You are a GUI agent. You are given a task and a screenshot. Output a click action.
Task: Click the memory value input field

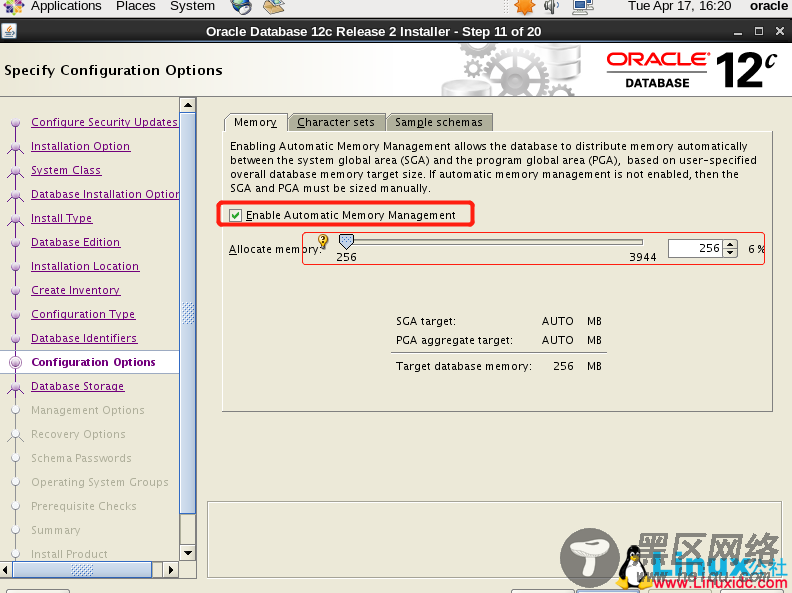pos(695,248)
